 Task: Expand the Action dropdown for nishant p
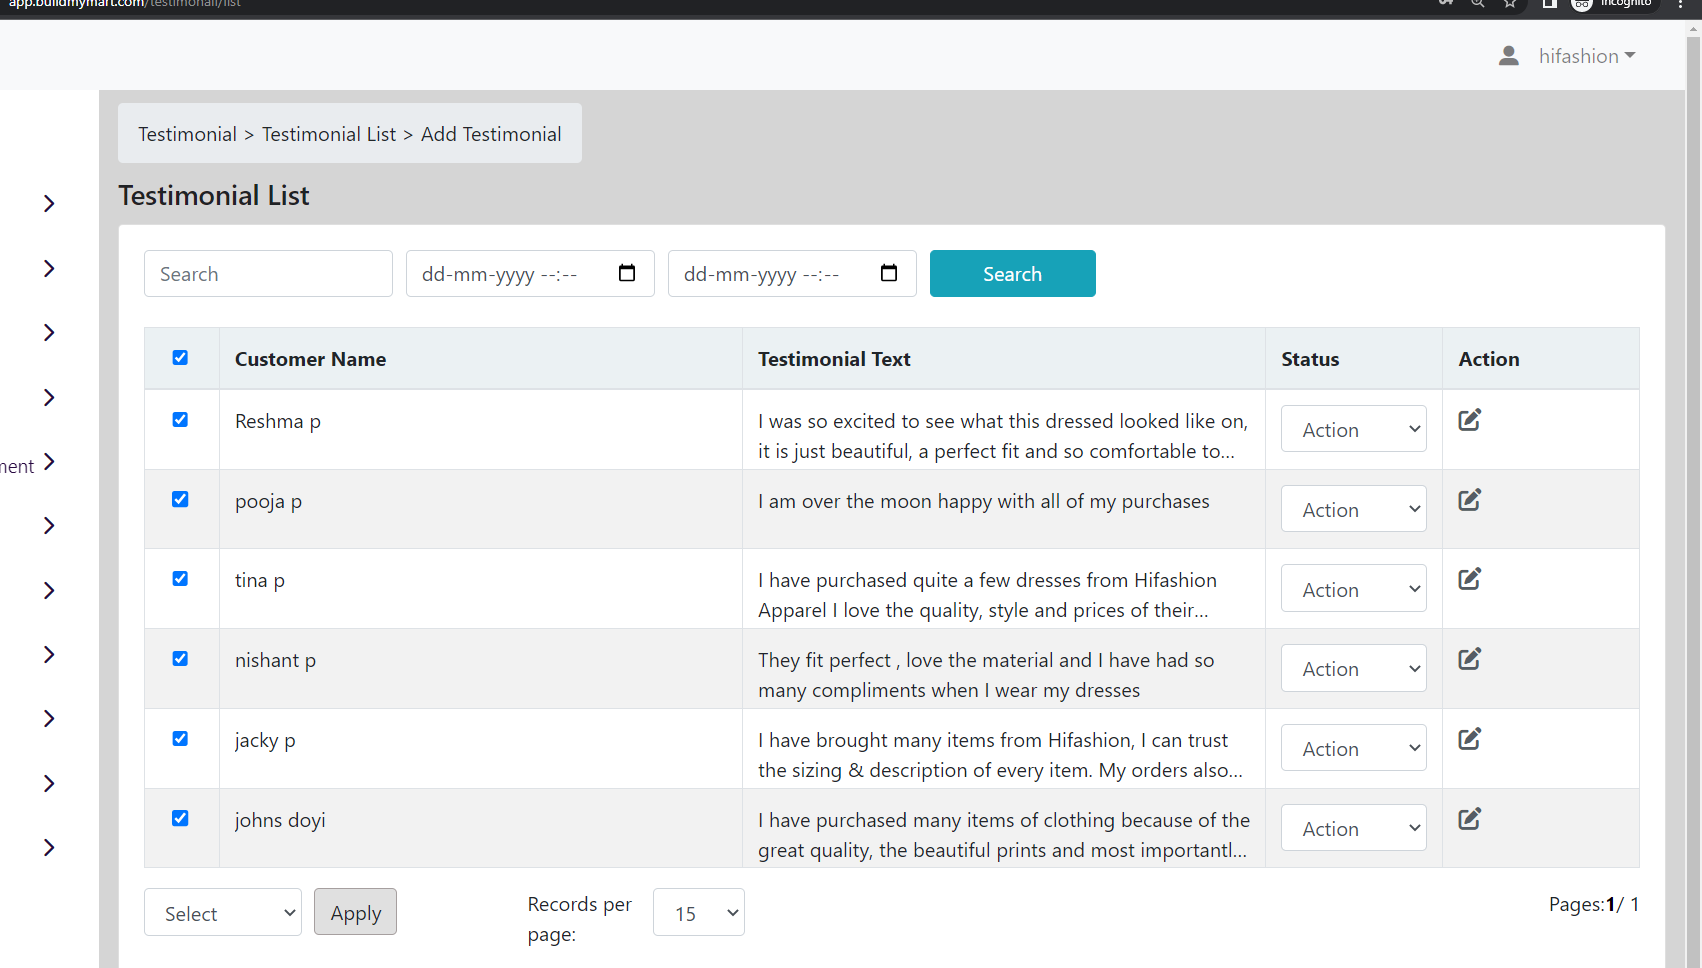click(1353, 668)
